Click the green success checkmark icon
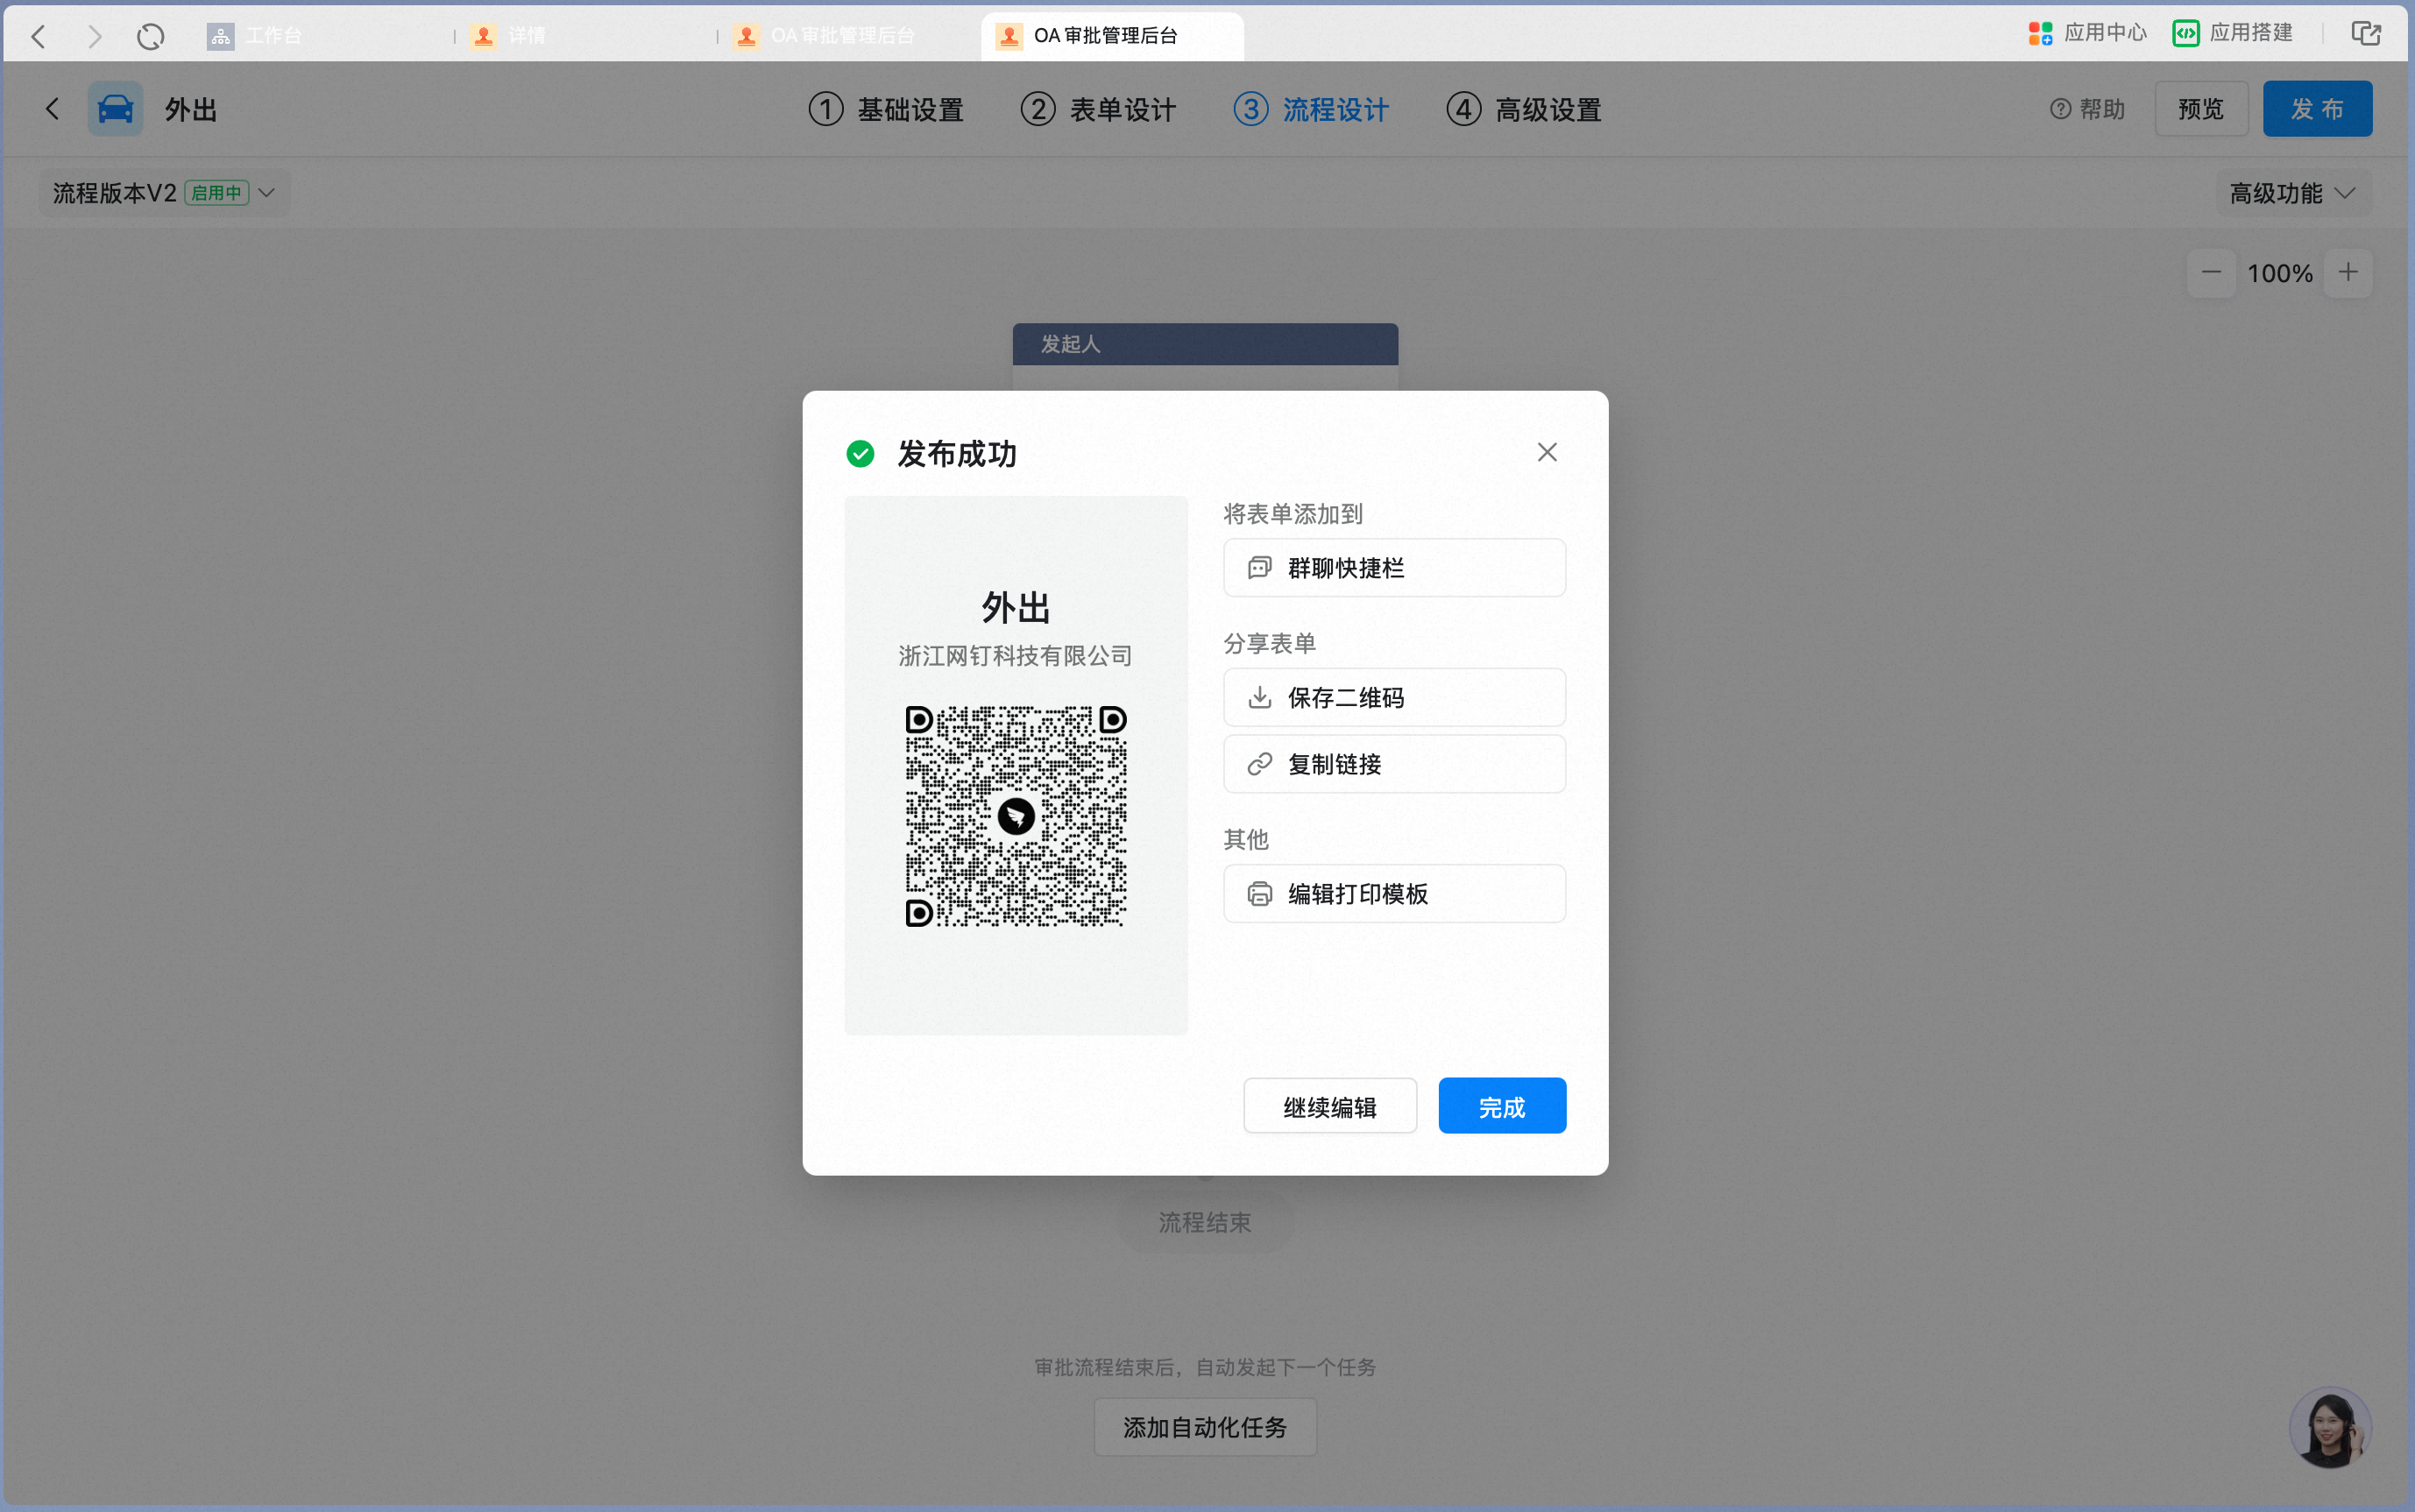The image size is (2415, 1512). [860, 454]
